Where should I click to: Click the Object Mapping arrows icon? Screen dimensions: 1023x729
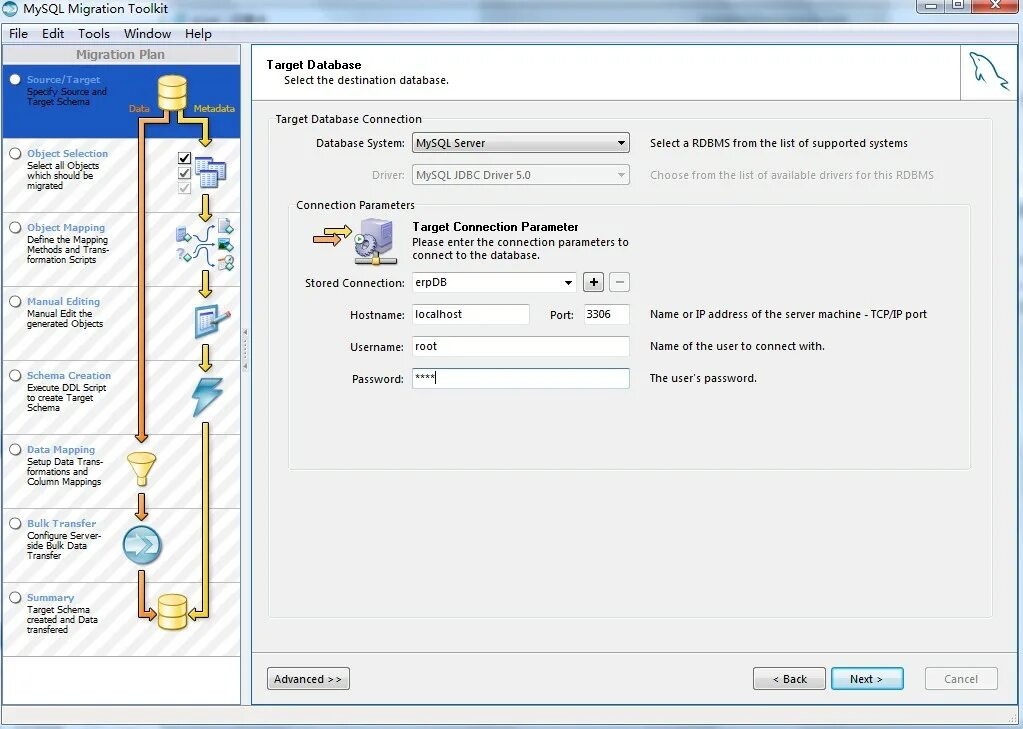[x=205, y=245]
